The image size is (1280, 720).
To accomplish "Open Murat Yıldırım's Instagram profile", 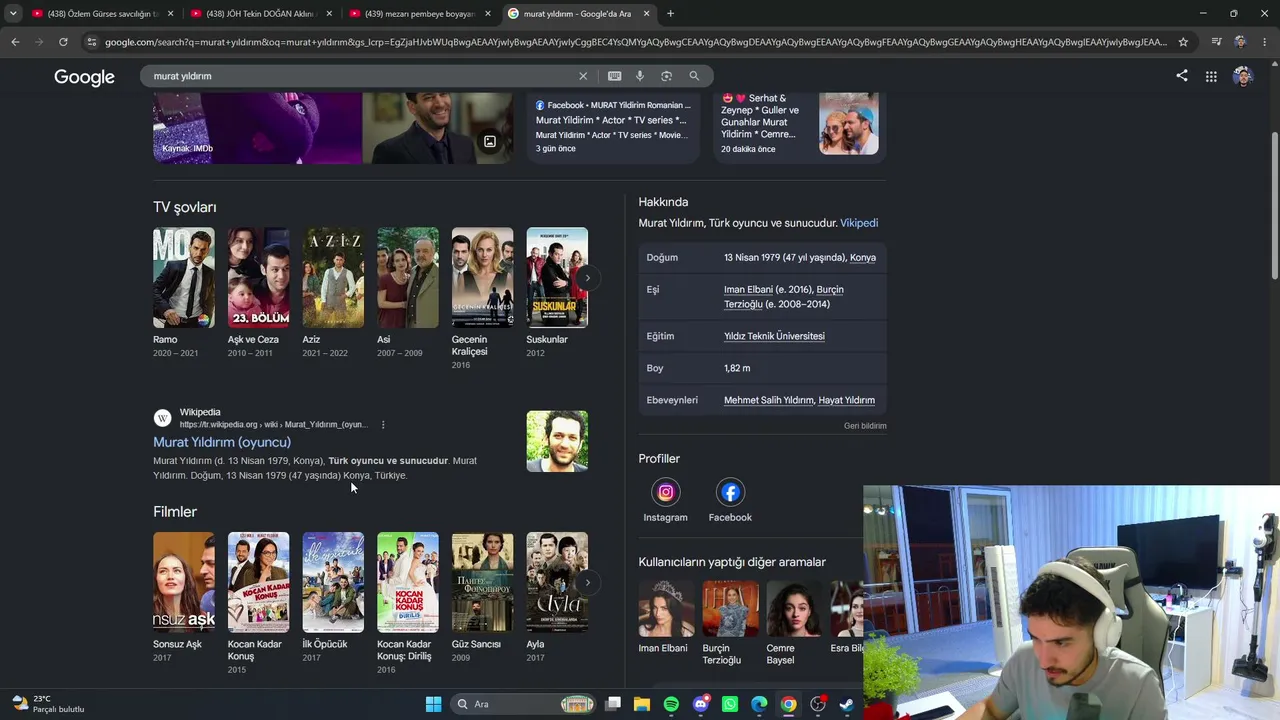I will (x=665, y=500).
